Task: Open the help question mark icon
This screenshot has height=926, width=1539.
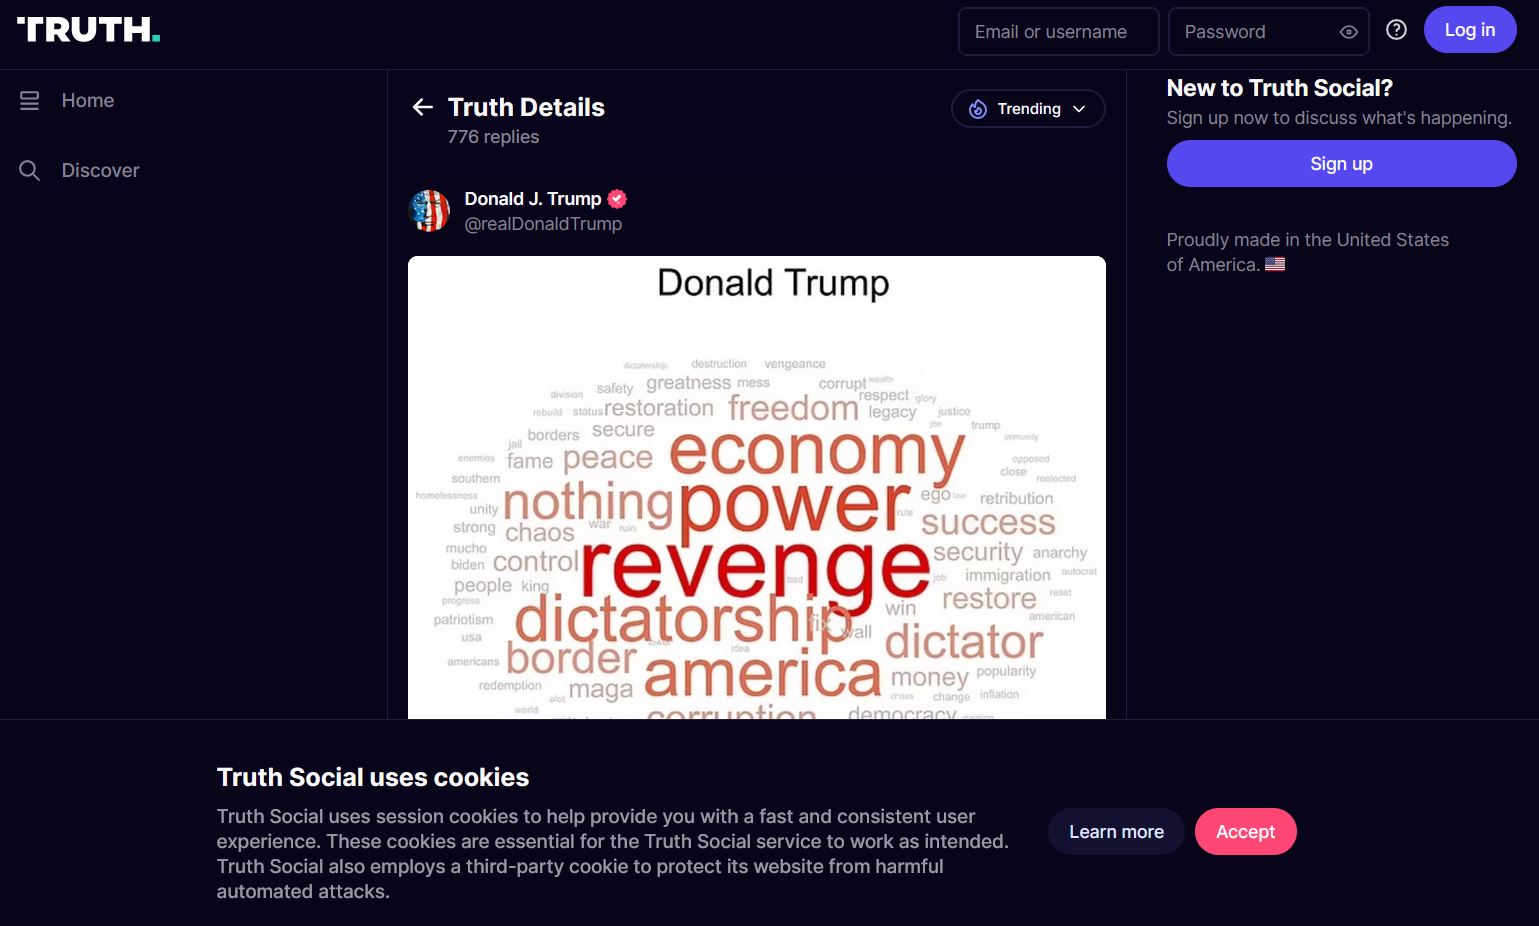Action: click(x=1396, y=30)
